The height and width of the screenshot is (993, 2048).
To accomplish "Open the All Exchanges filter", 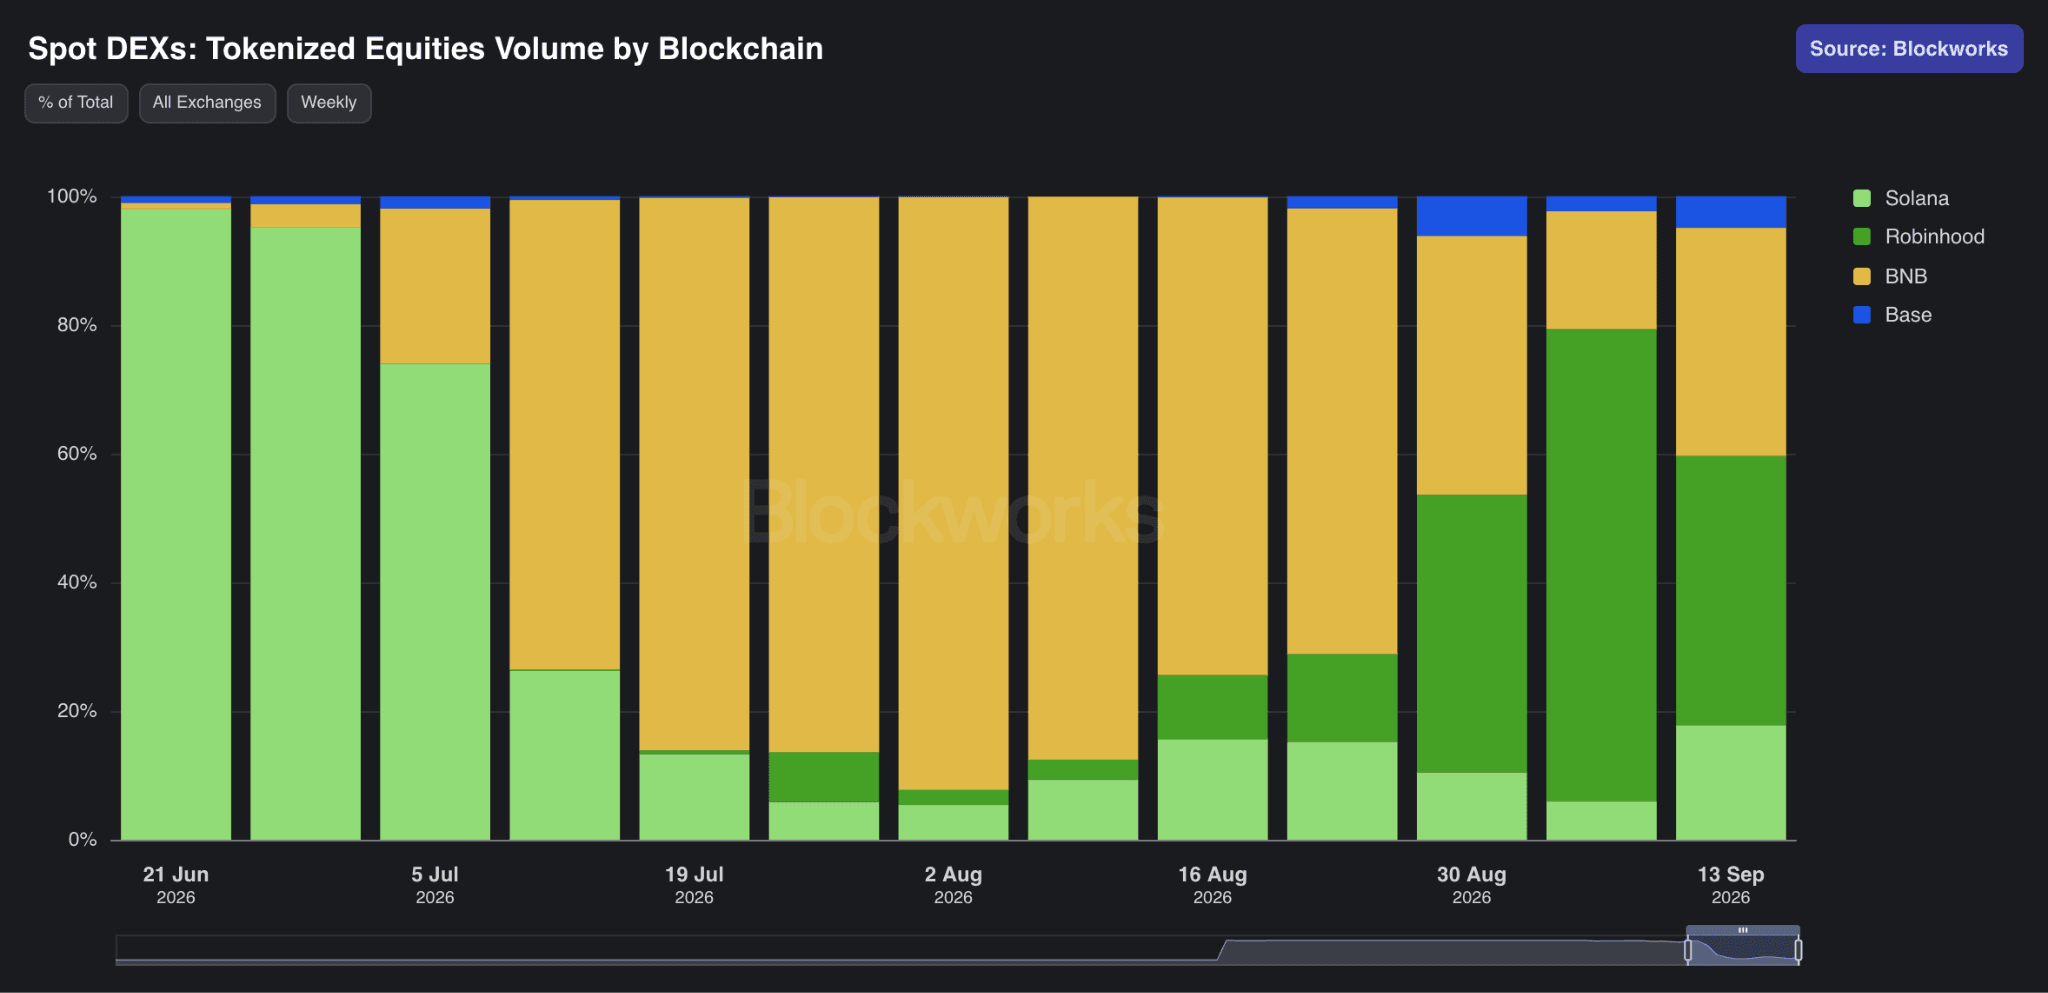I will click(x=207, y=103).
